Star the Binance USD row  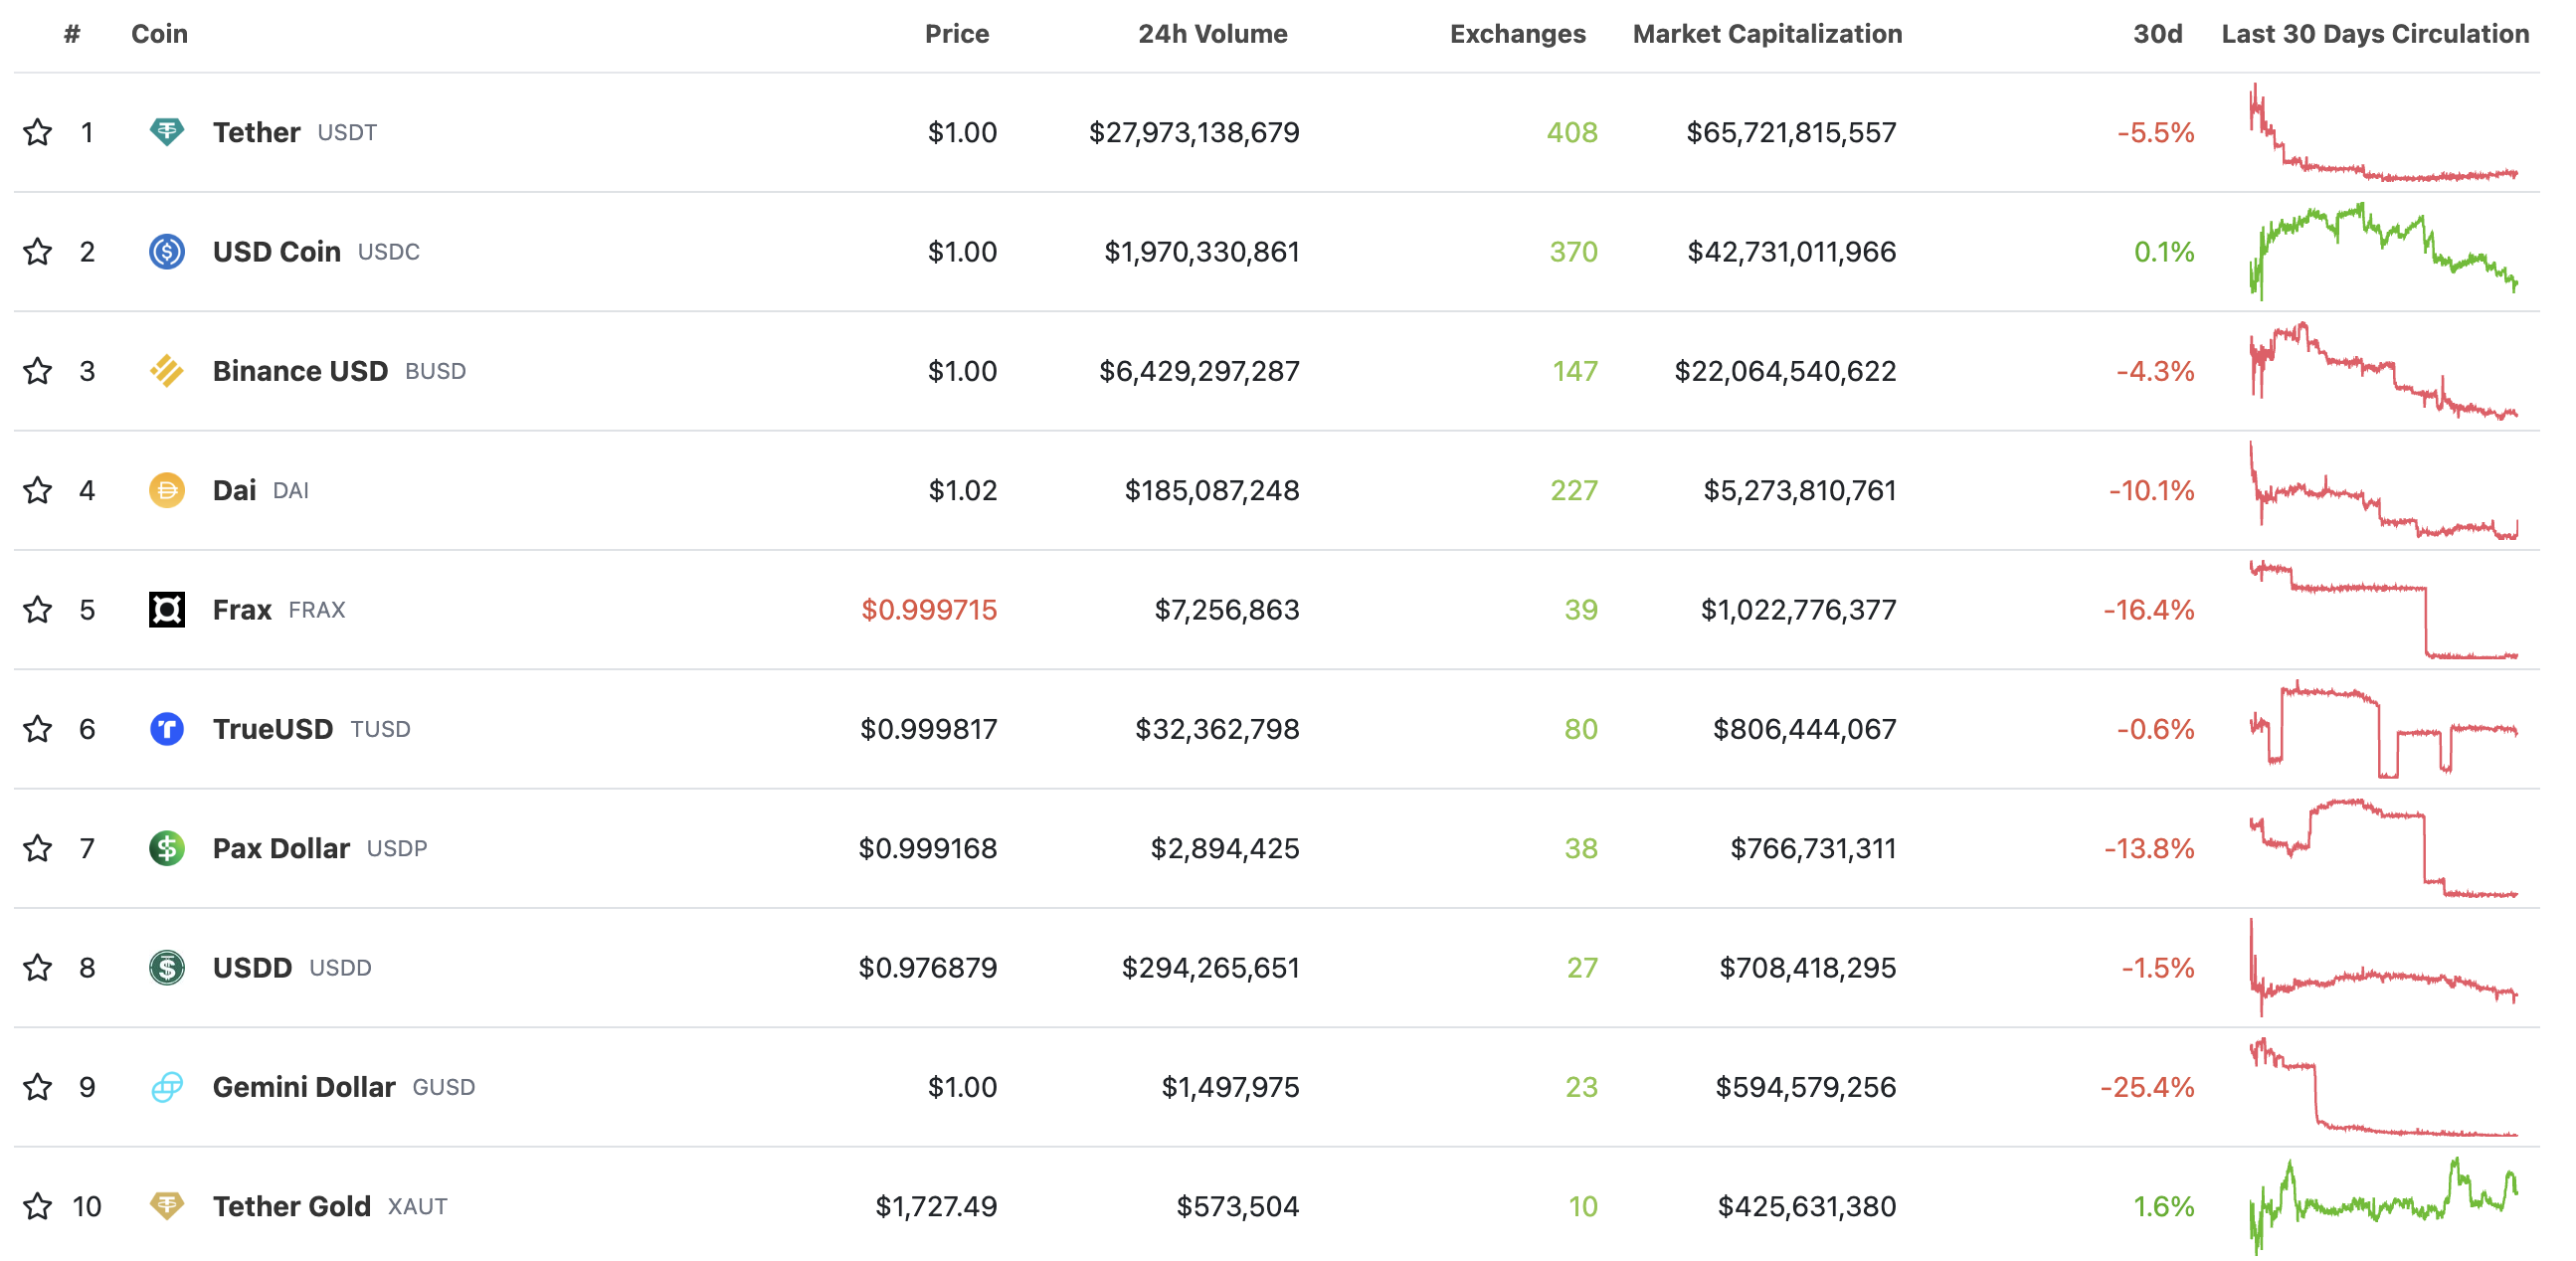point(38,371)
